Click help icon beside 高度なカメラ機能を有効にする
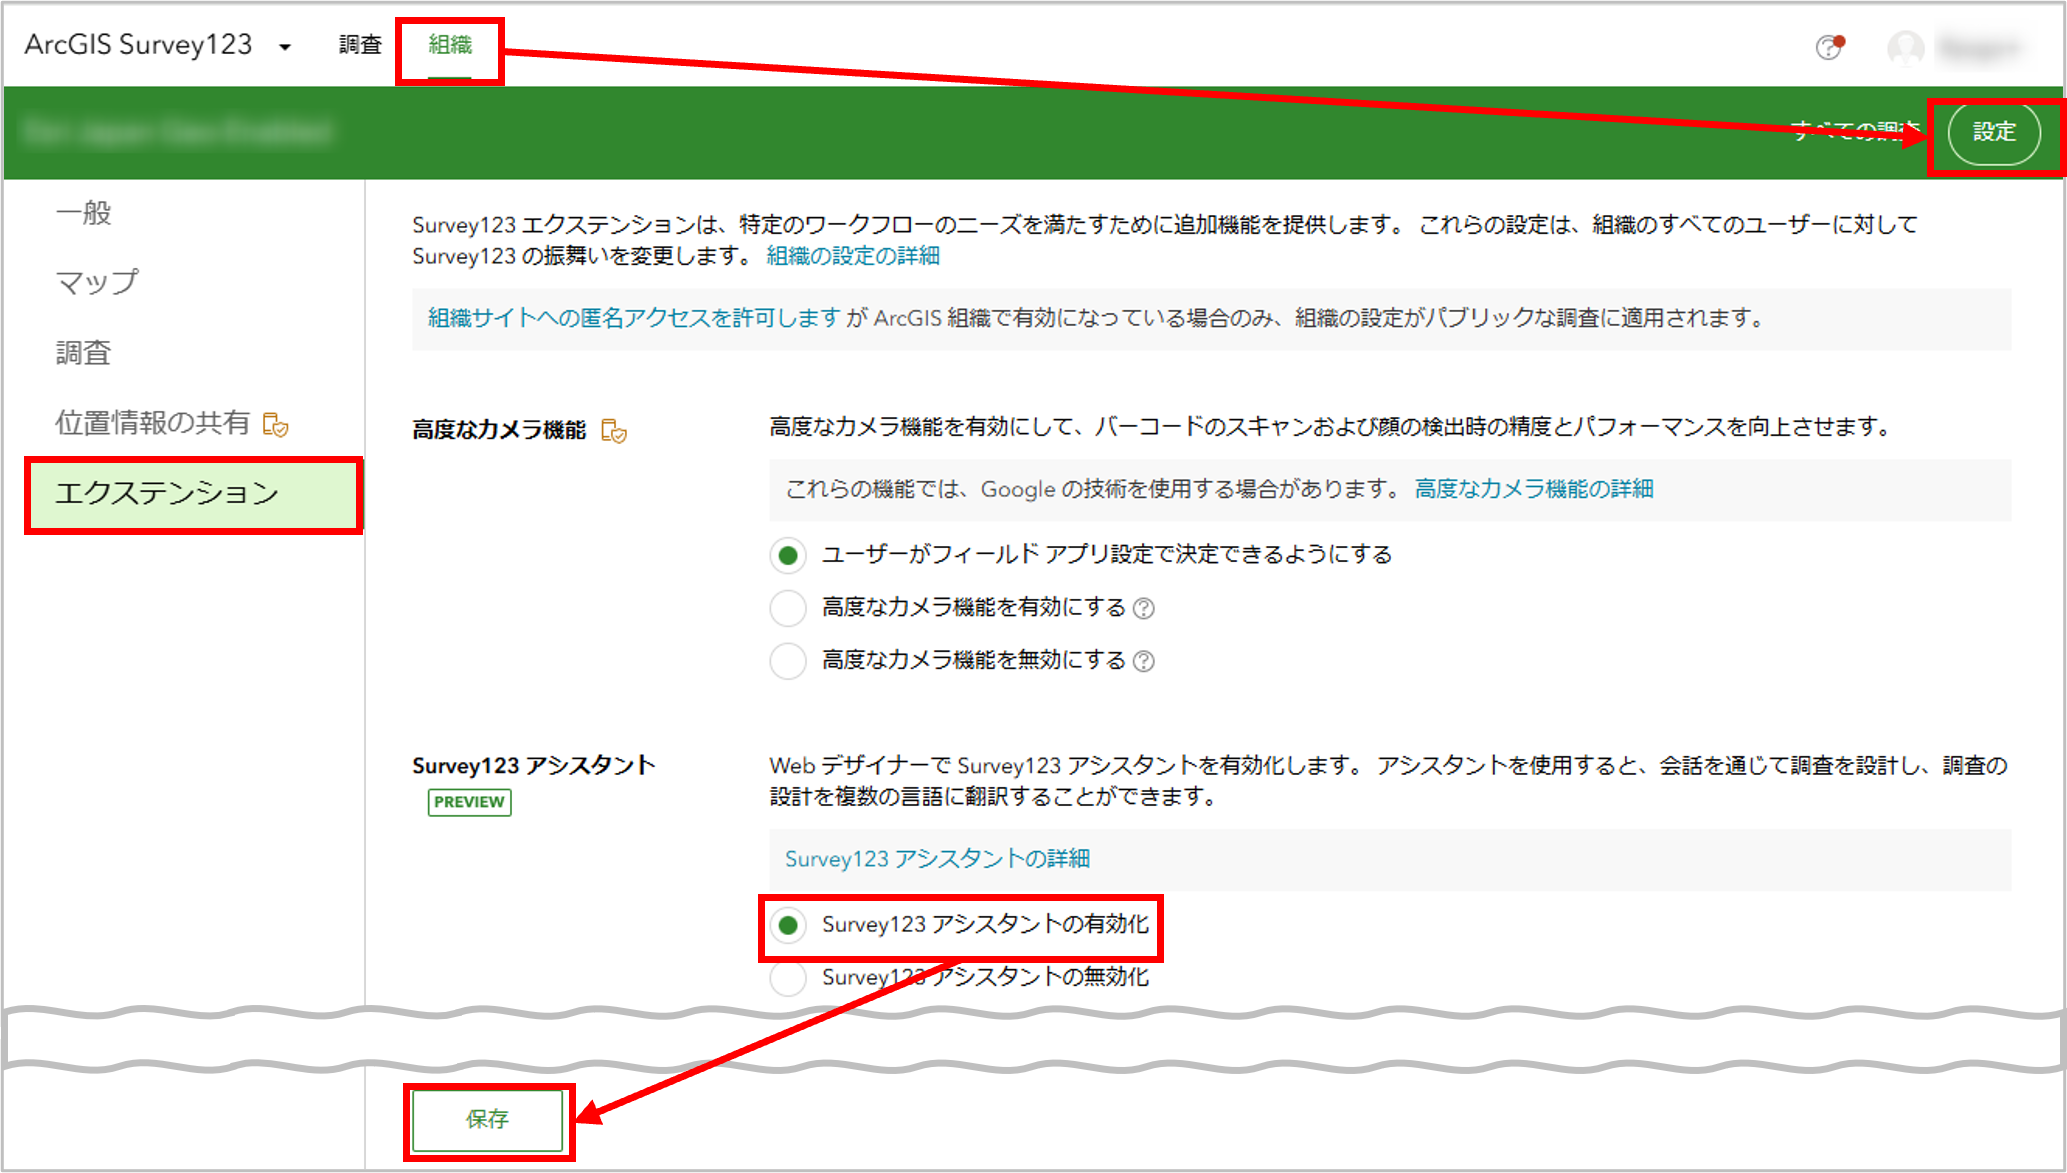 coord(1144,608)
